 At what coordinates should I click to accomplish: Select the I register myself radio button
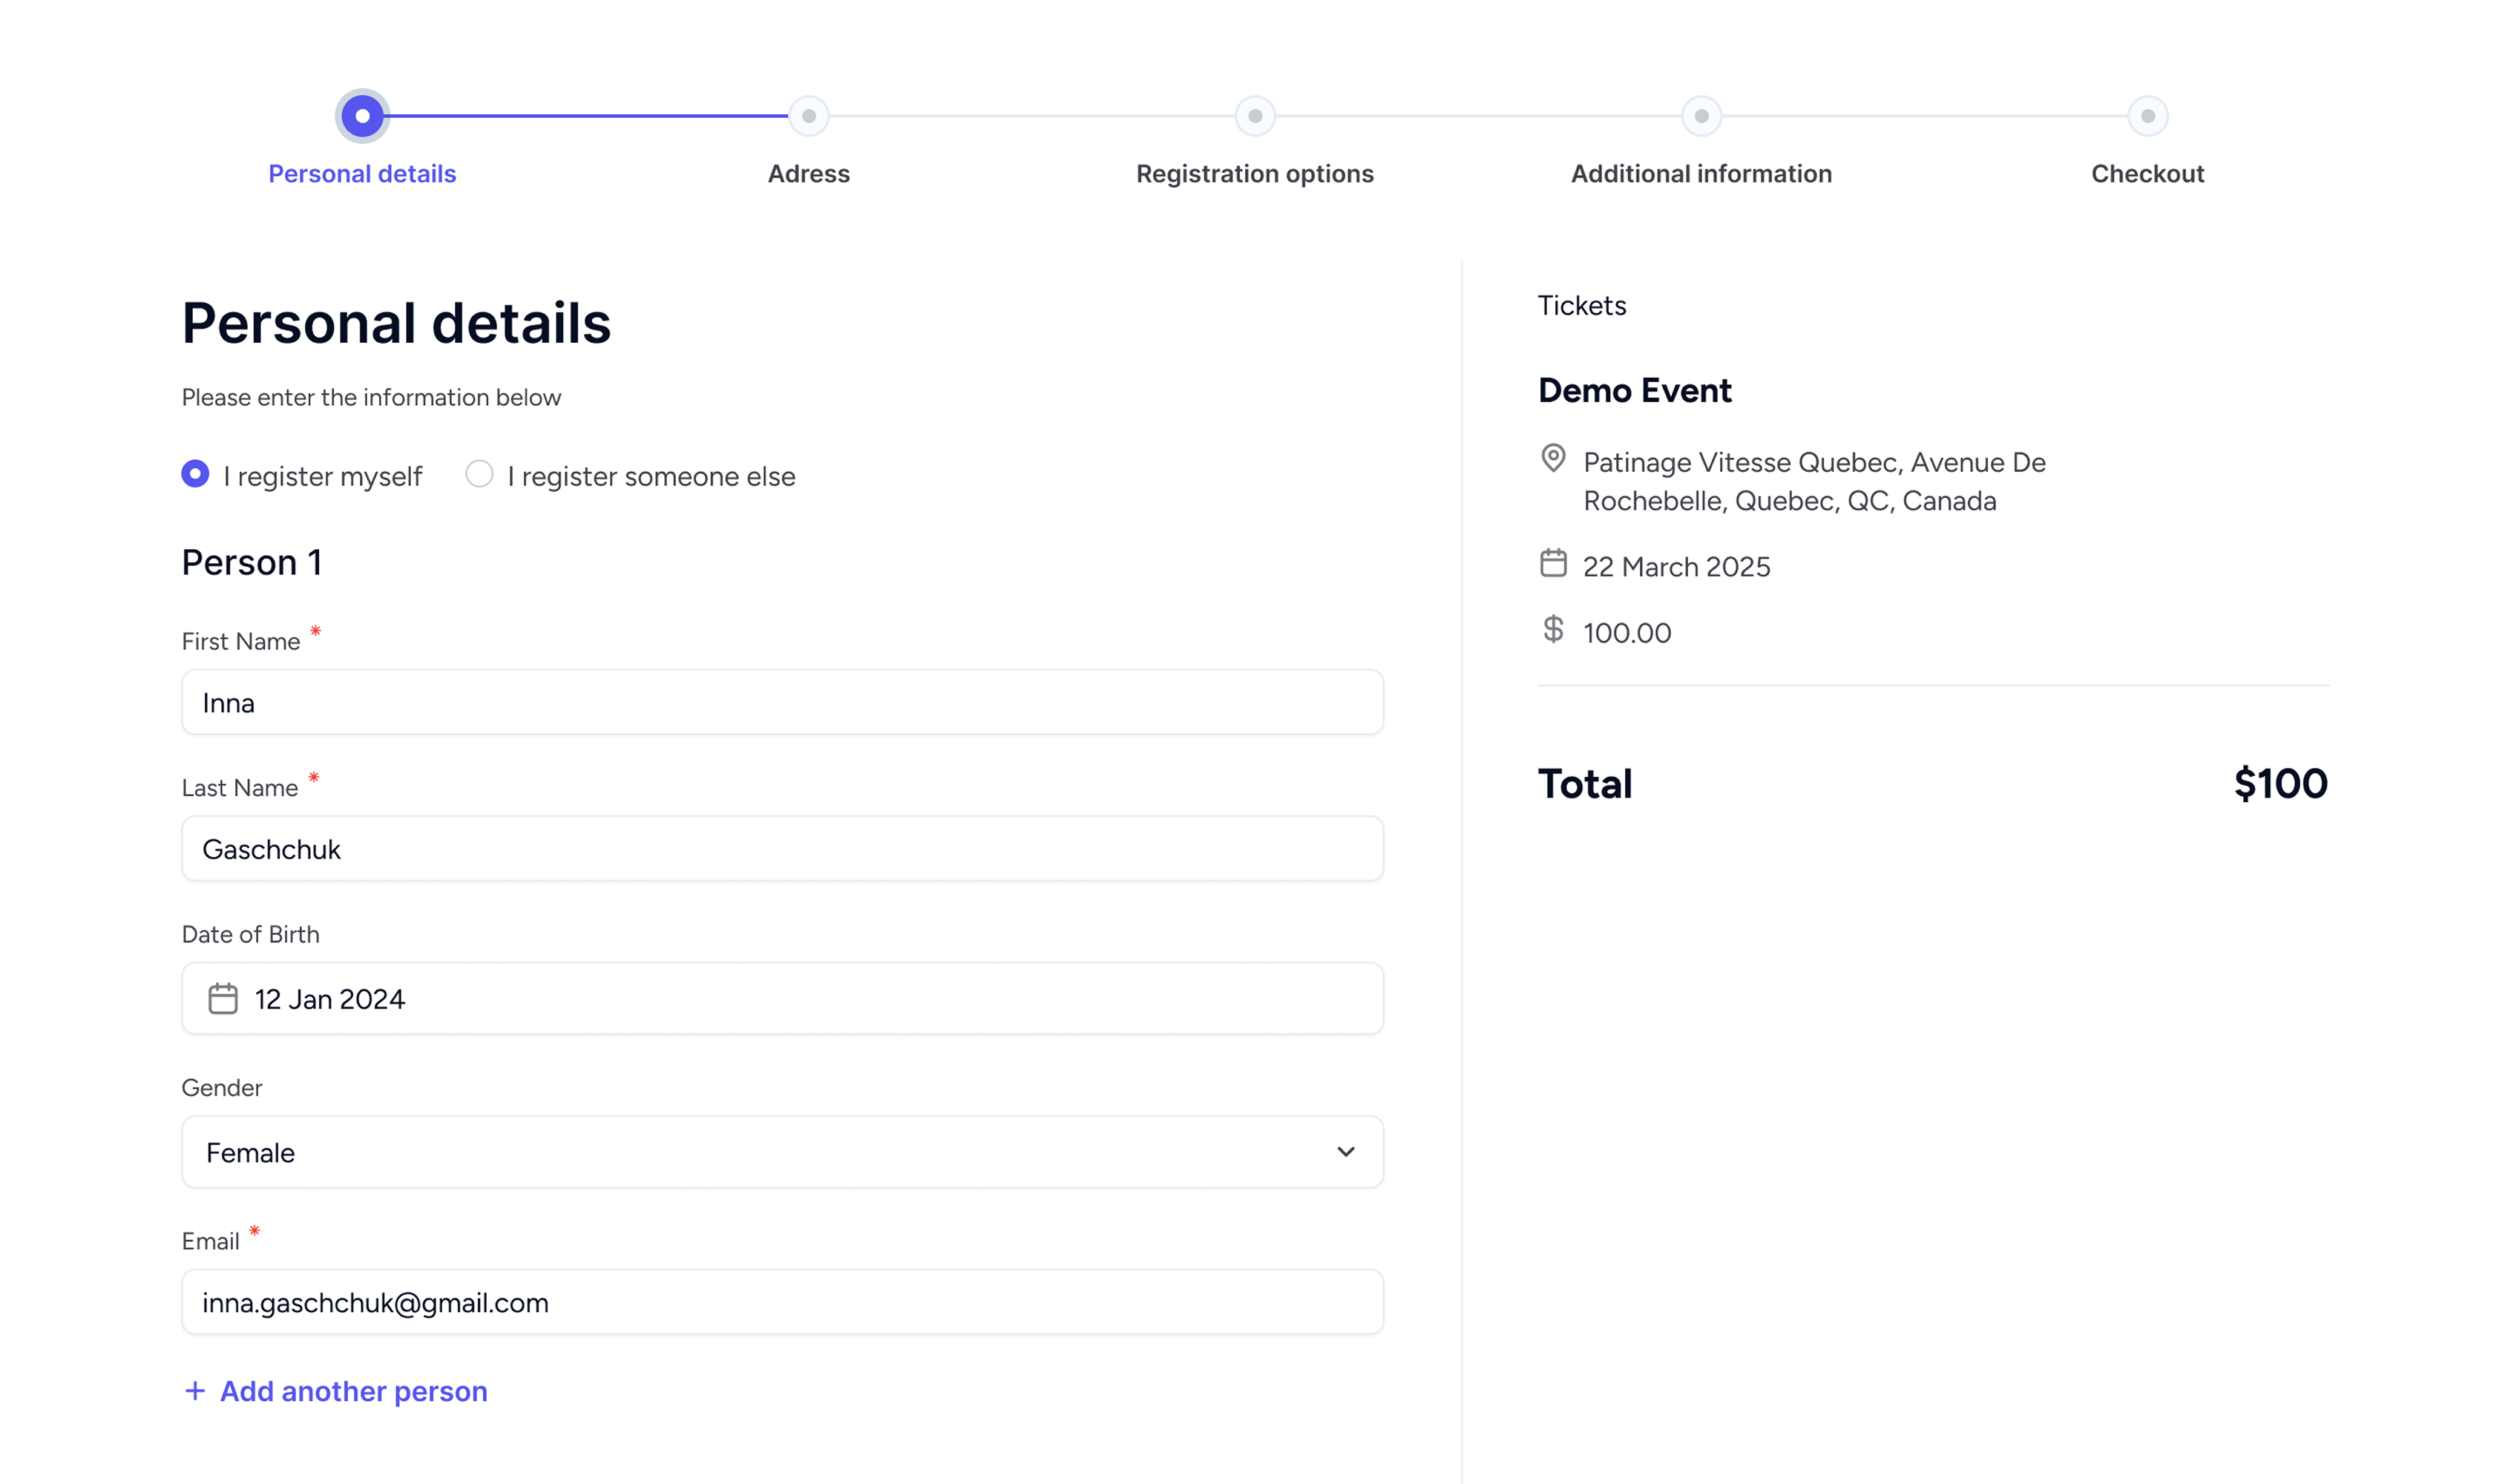click(x=195, y=473)
